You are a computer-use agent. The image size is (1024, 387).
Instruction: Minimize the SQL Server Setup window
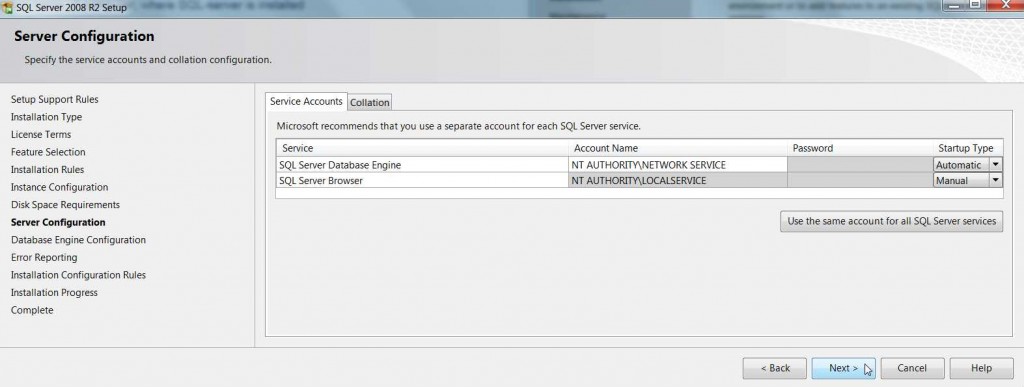point(953,5)
